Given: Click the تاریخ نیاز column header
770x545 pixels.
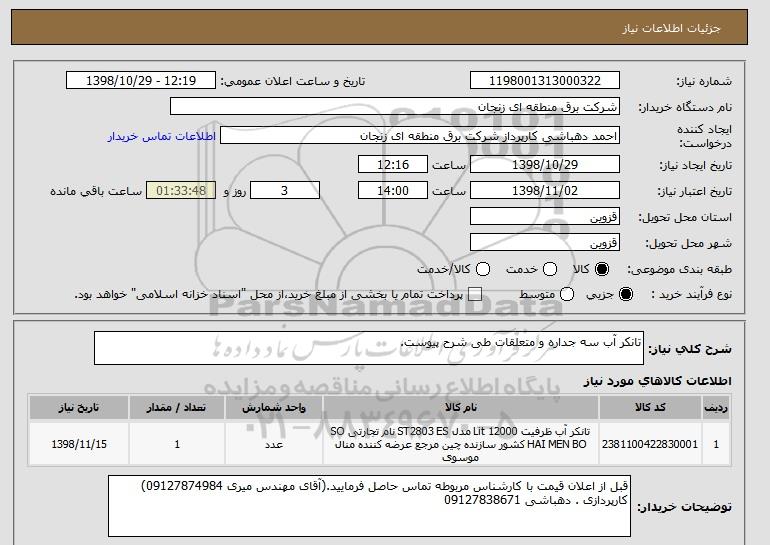Looking at the screenshot, I should (79, 408).
